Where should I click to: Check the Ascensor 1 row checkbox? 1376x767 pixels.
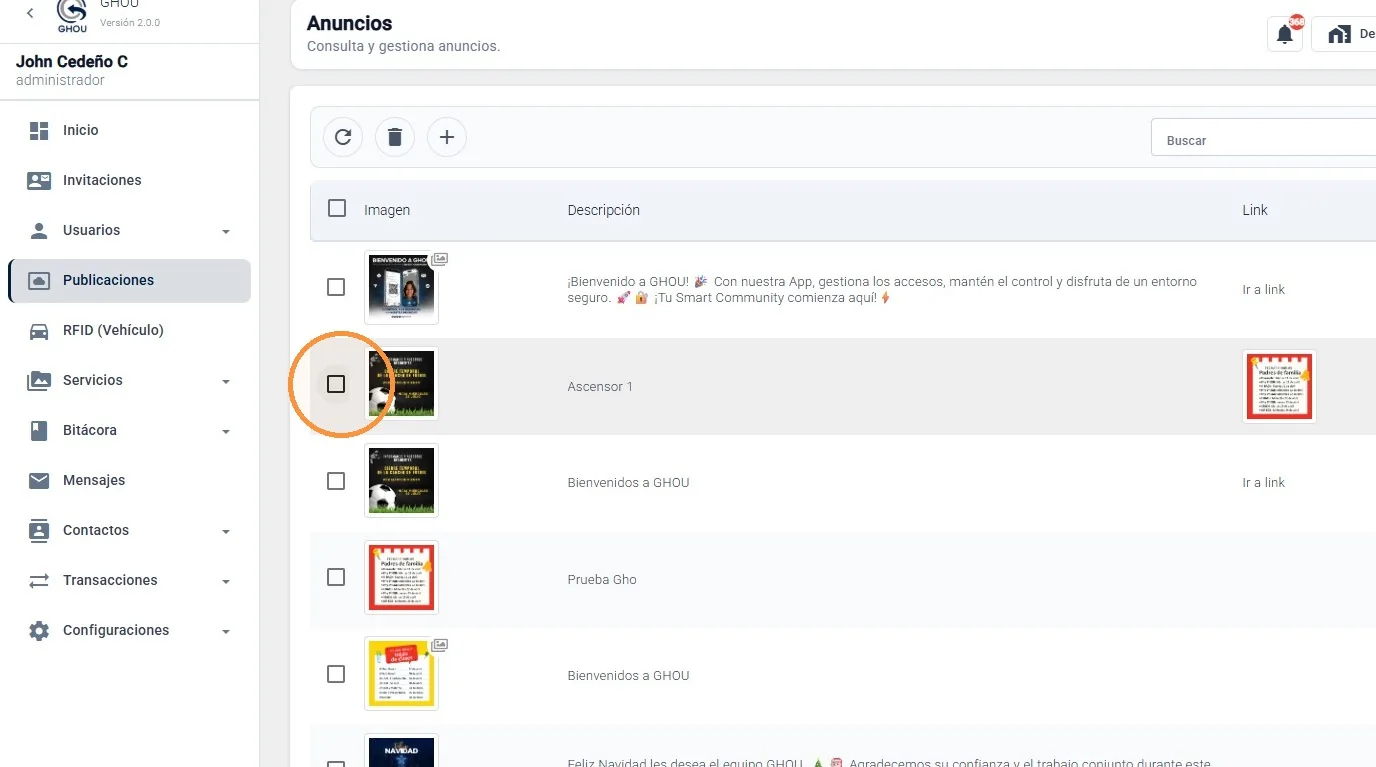[x=336, y=384]
